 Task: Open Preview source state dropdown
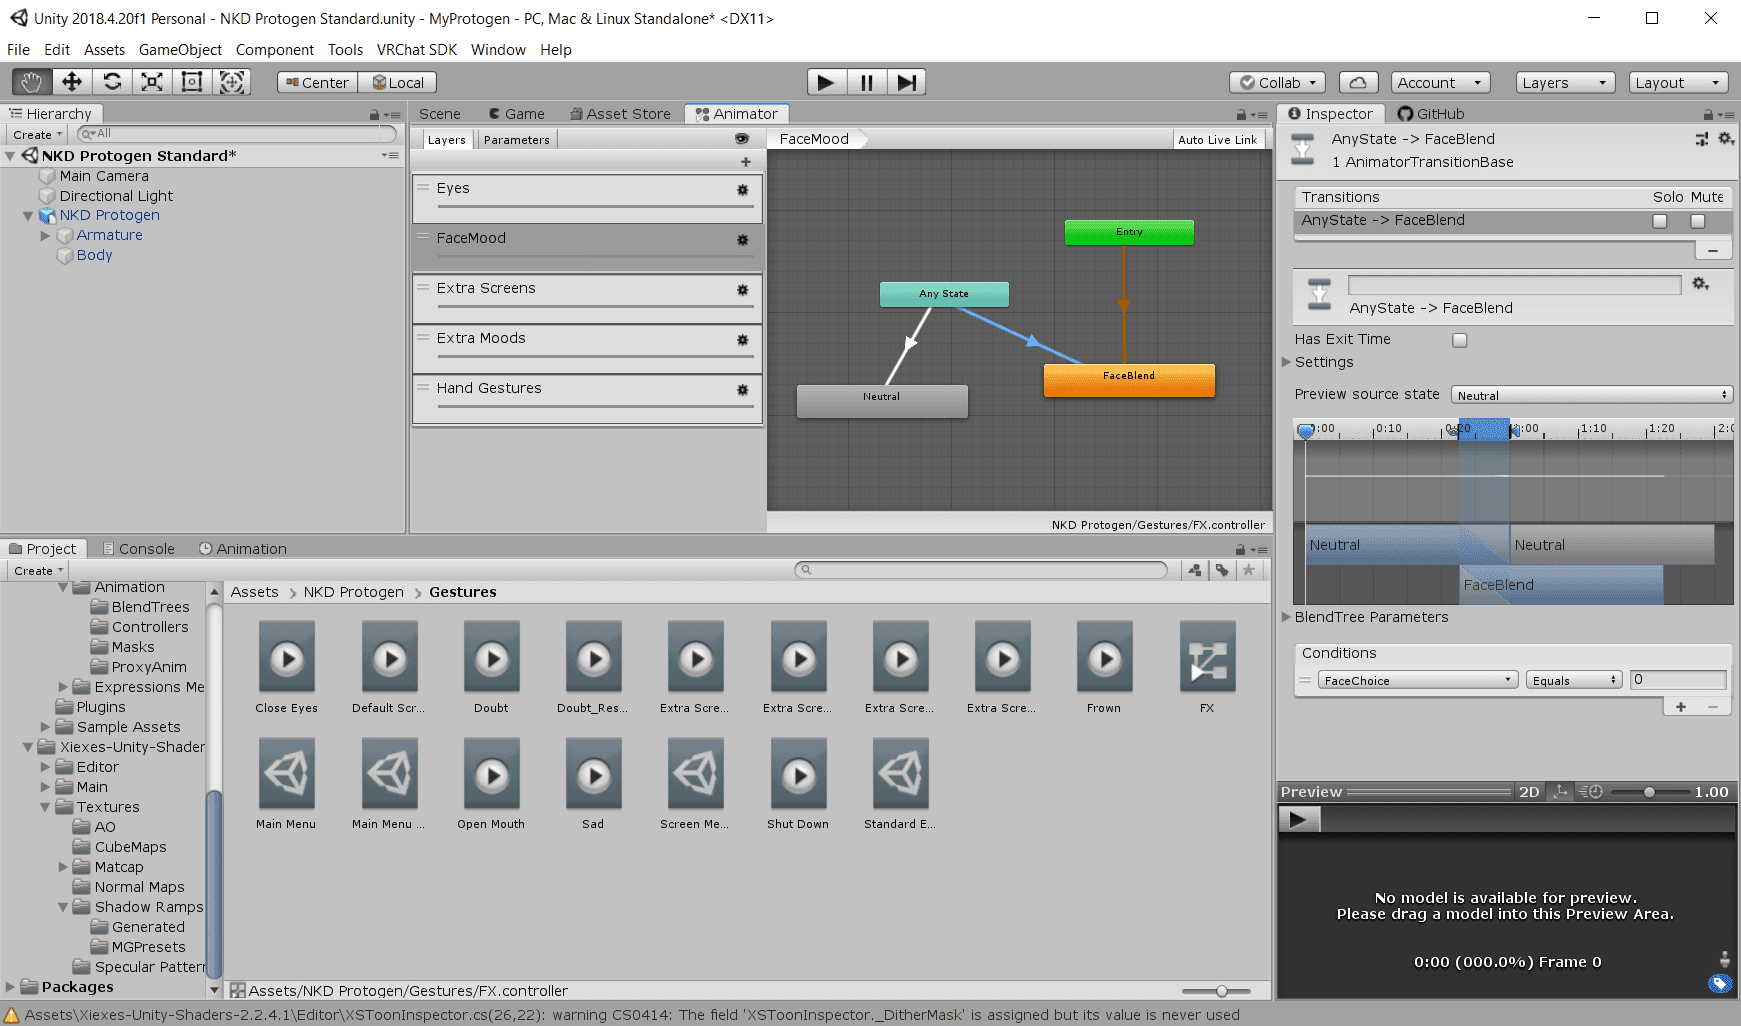[1591, 395]
